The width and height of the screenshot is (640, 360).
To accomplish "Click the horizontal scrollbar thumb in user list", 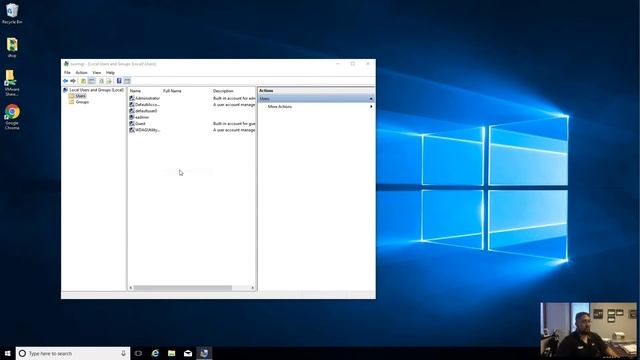I will (x=183, y=288).
